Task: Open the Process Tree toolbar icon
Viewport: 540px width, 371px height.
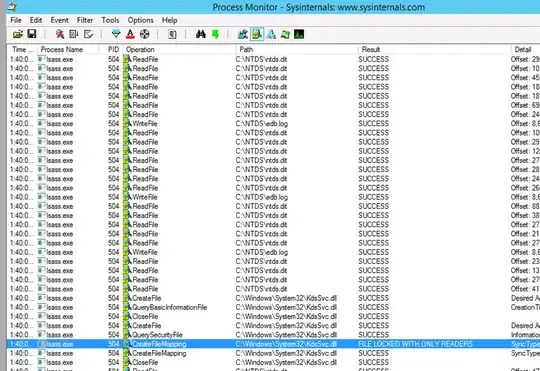Action: pyautogui.click(x=172, y=34)
